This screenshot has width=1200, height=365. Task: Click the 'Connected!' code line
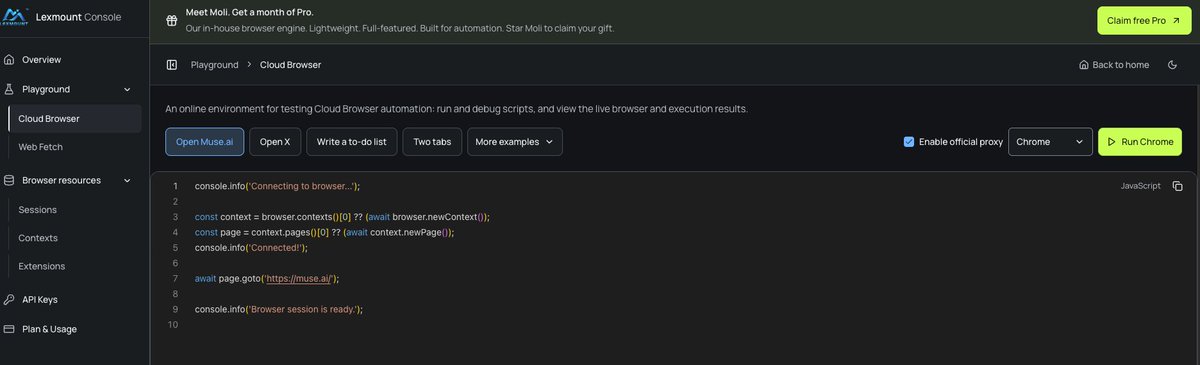coord(251,247)
